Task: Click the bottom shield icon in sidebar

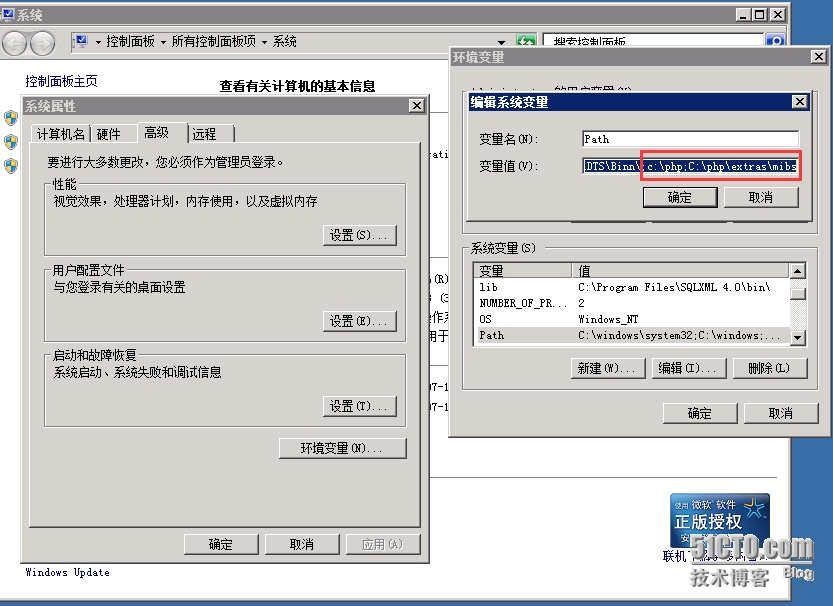Action: pos(11,166)
